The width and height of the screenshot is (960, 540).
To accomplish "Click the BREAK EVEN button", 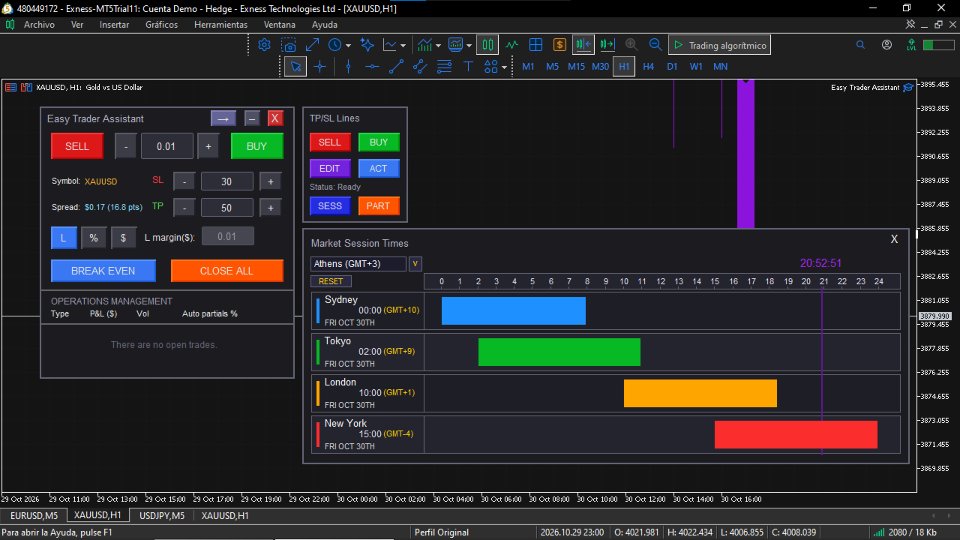I will tap(103, 271).
